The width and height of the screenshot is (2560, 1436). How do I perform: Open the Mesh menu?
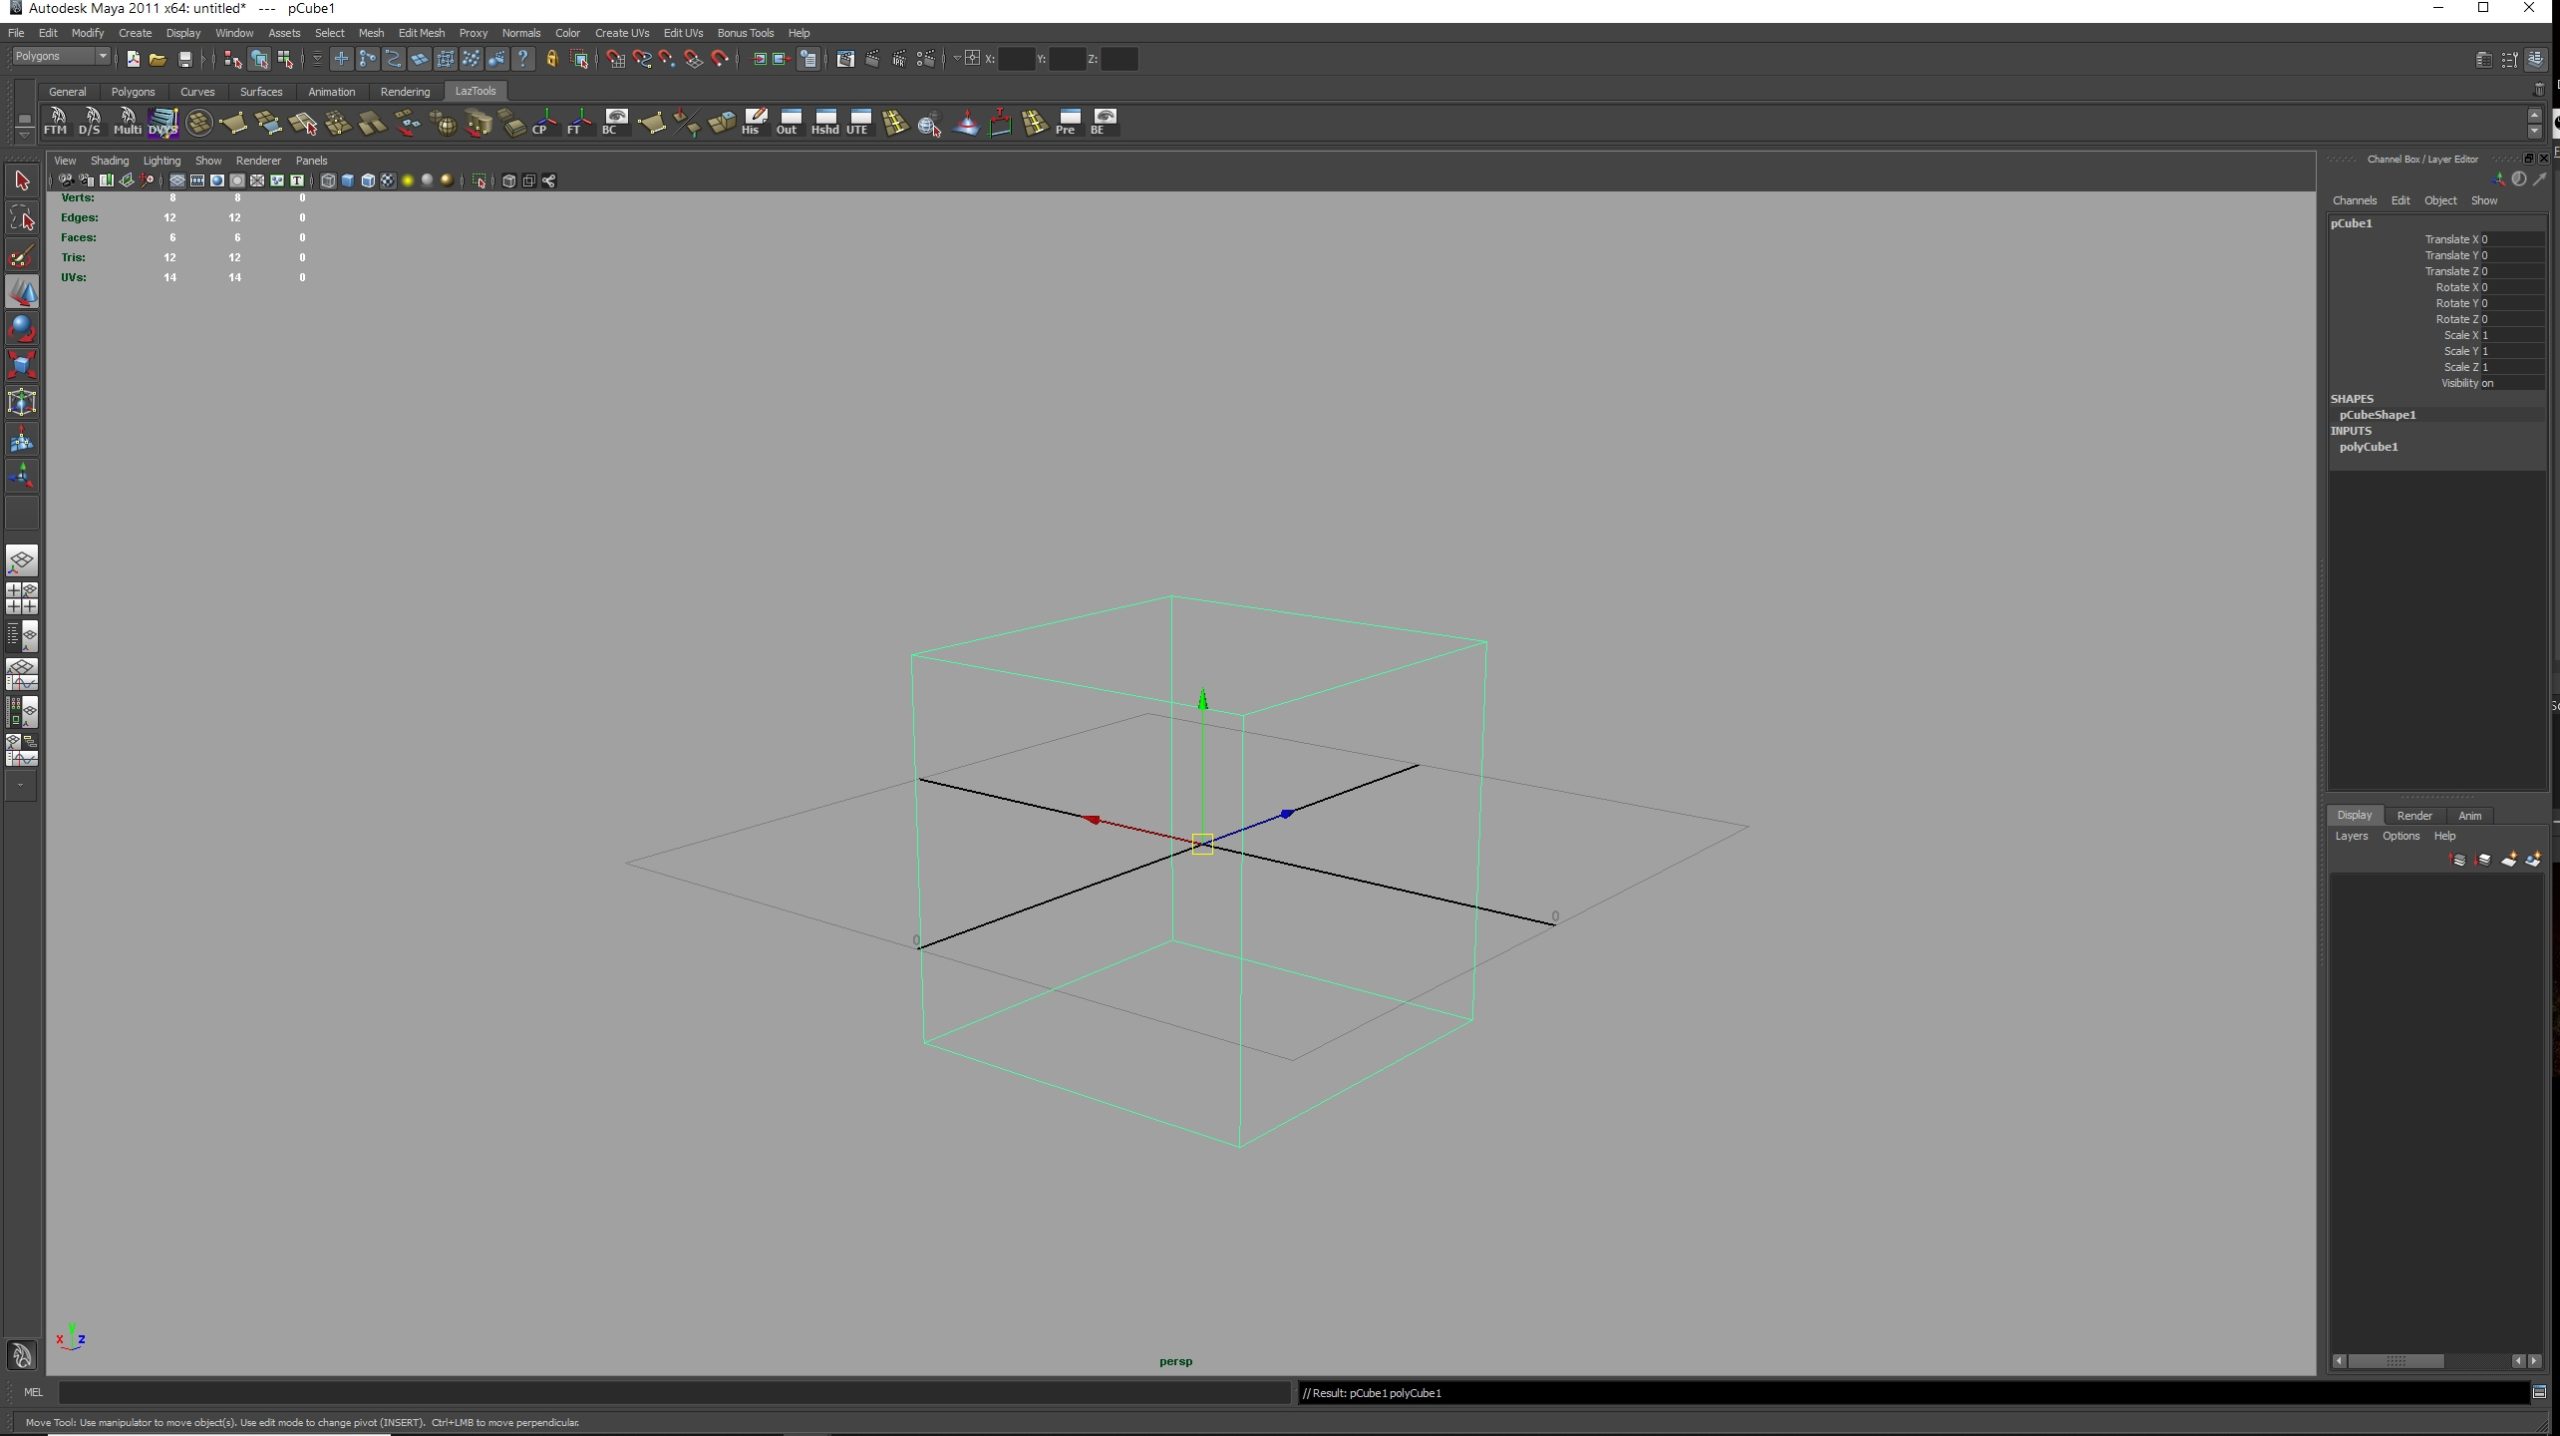click(371, 32)
